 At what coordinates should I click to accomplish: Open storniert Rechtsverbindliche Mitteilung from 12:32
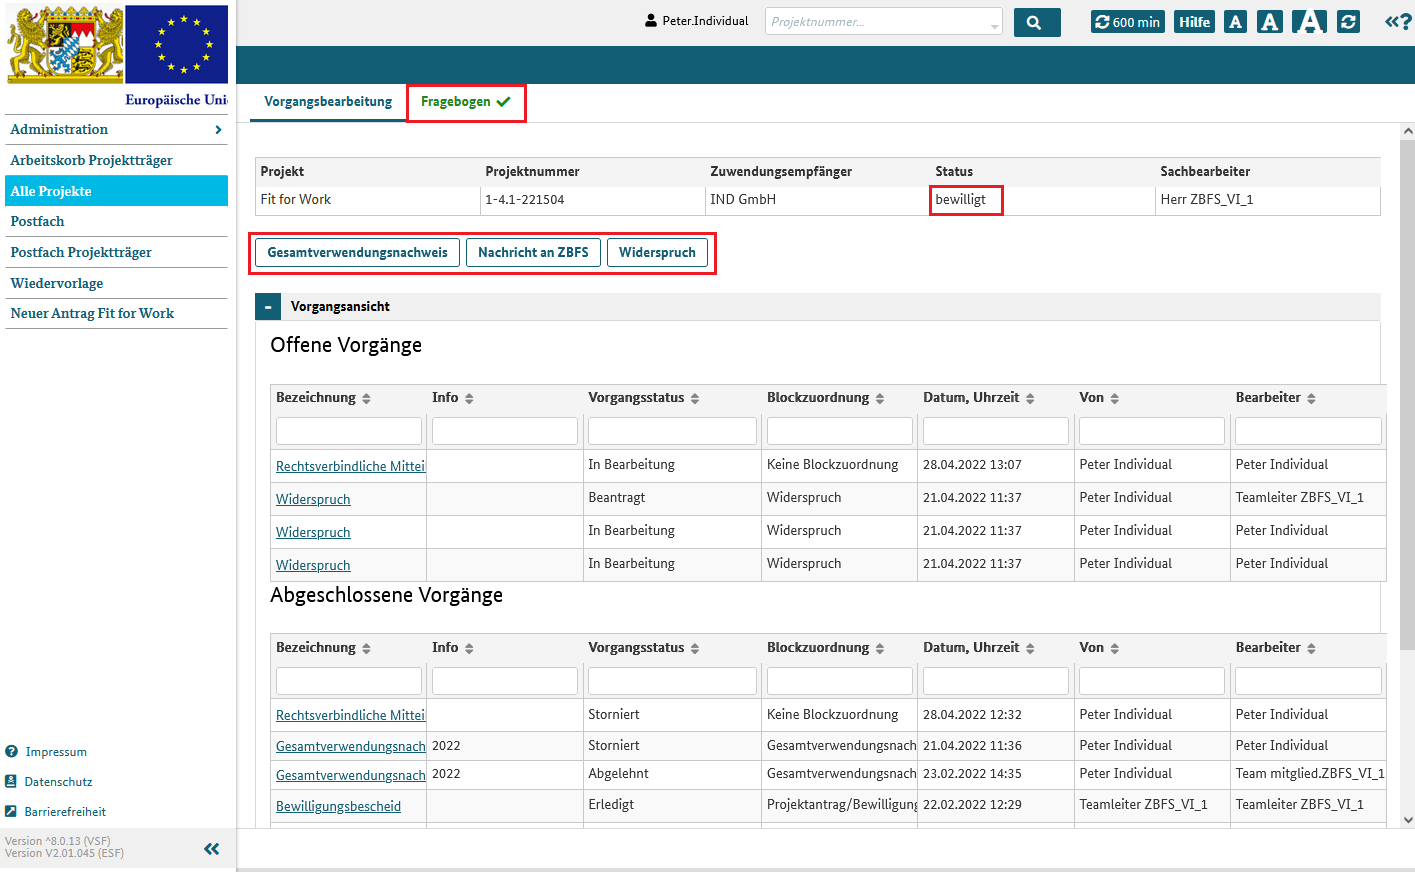pos(350,715)
